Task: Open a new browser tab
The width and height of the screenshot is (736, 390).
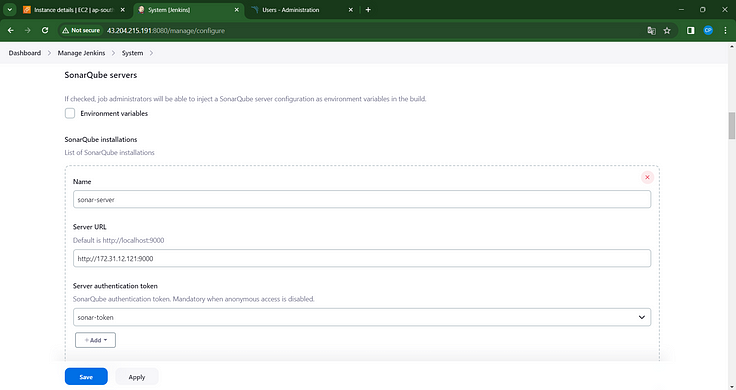Action: pos(368,9)
